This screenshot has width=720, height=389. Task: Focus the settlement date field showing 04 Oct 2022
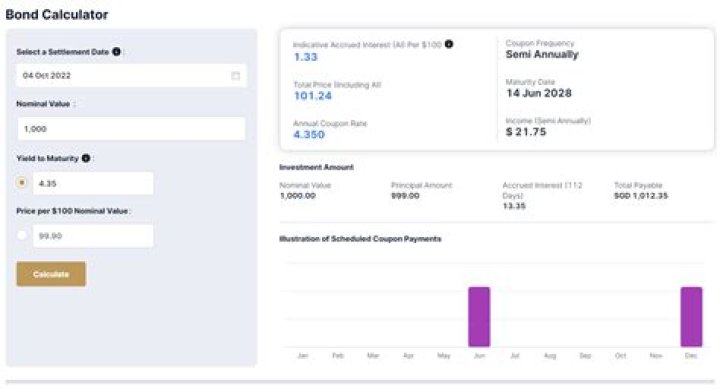pos(131,76)
